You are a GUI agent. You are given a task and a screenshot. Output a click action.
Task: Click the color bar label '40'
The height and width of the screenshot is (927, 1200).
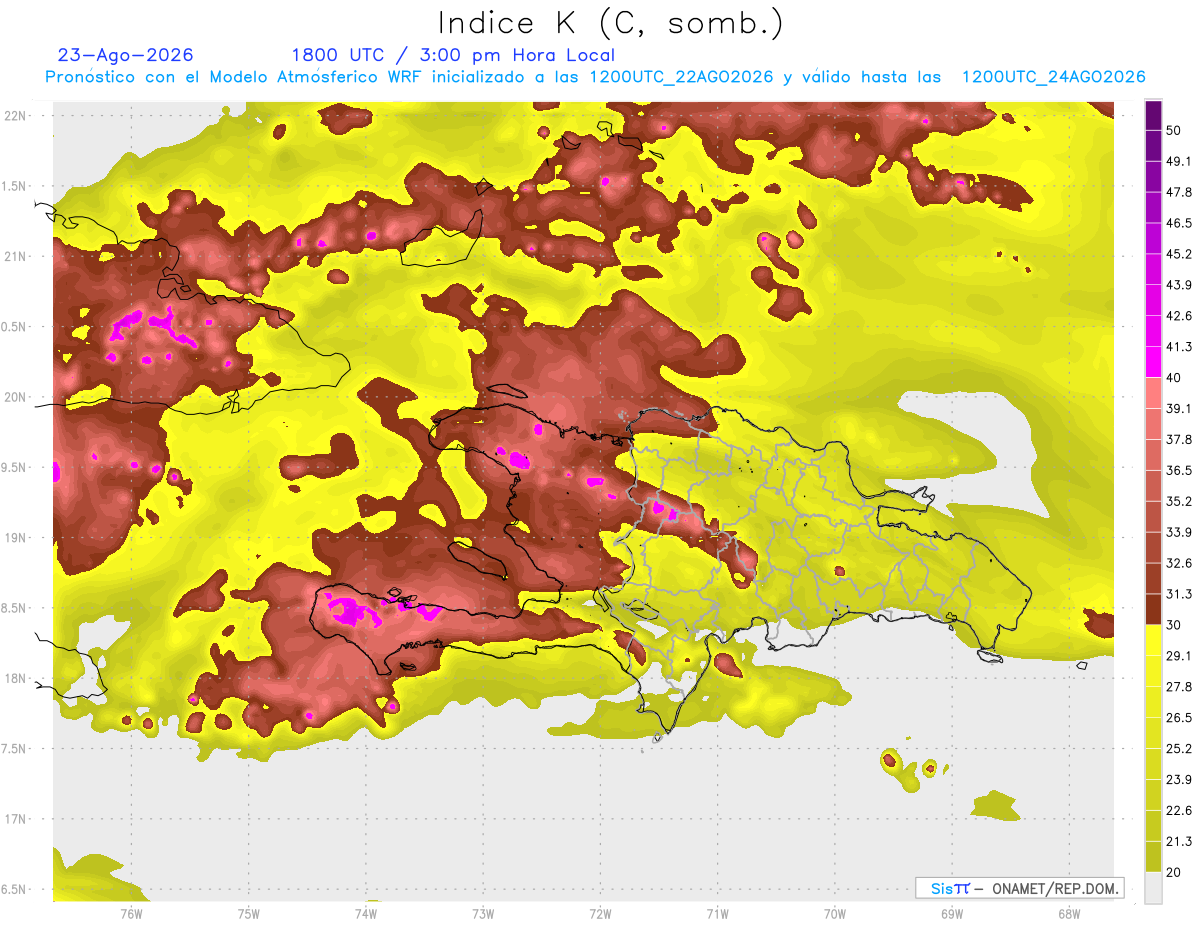tap(1174, 378)
